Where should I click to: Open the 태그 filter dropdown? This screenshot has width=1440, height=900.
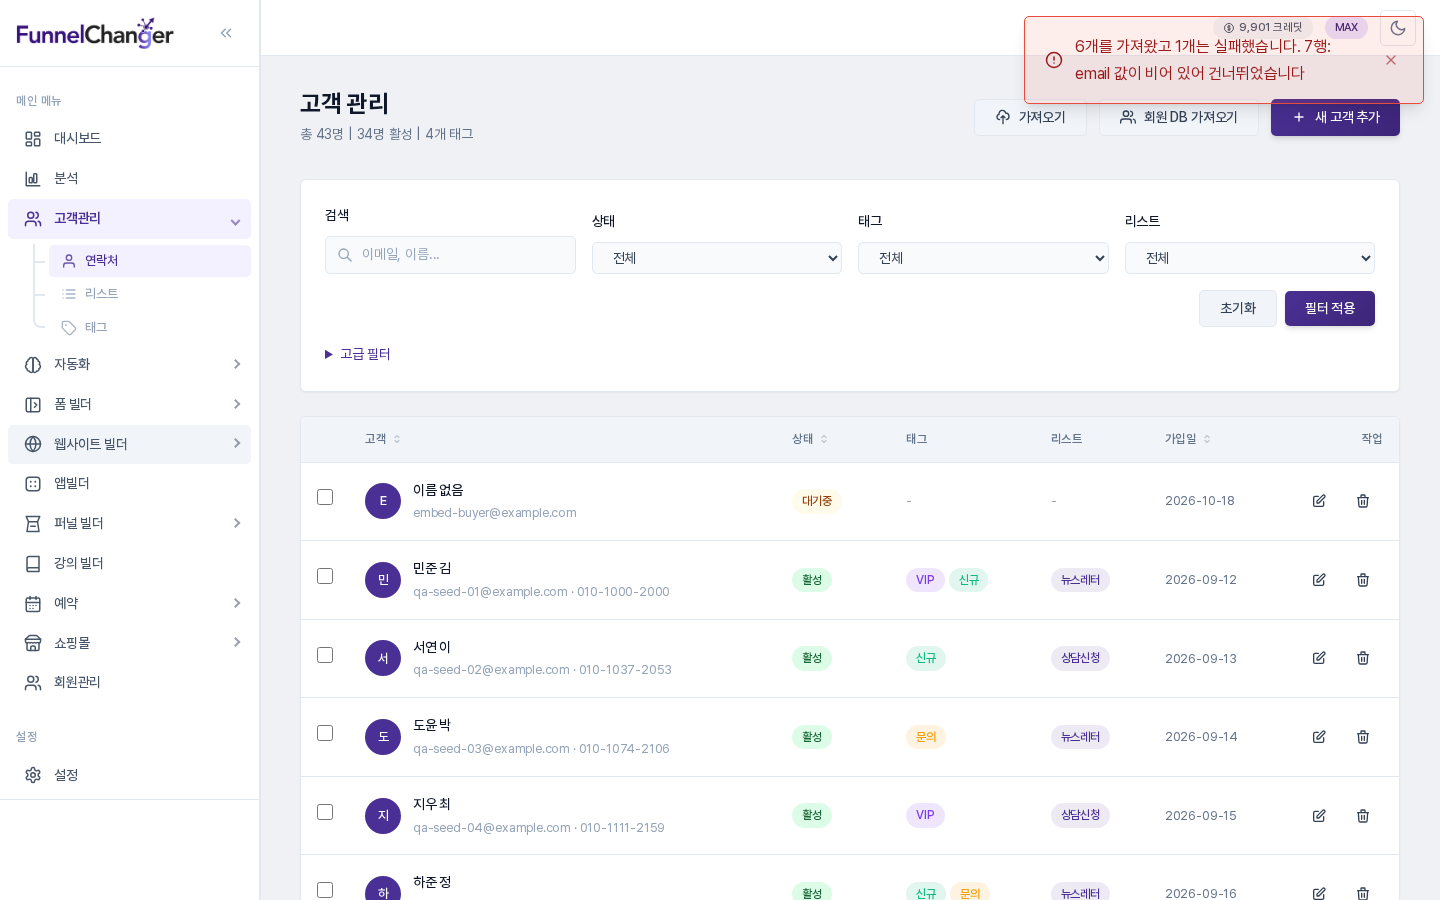click(x=983, y=258)
